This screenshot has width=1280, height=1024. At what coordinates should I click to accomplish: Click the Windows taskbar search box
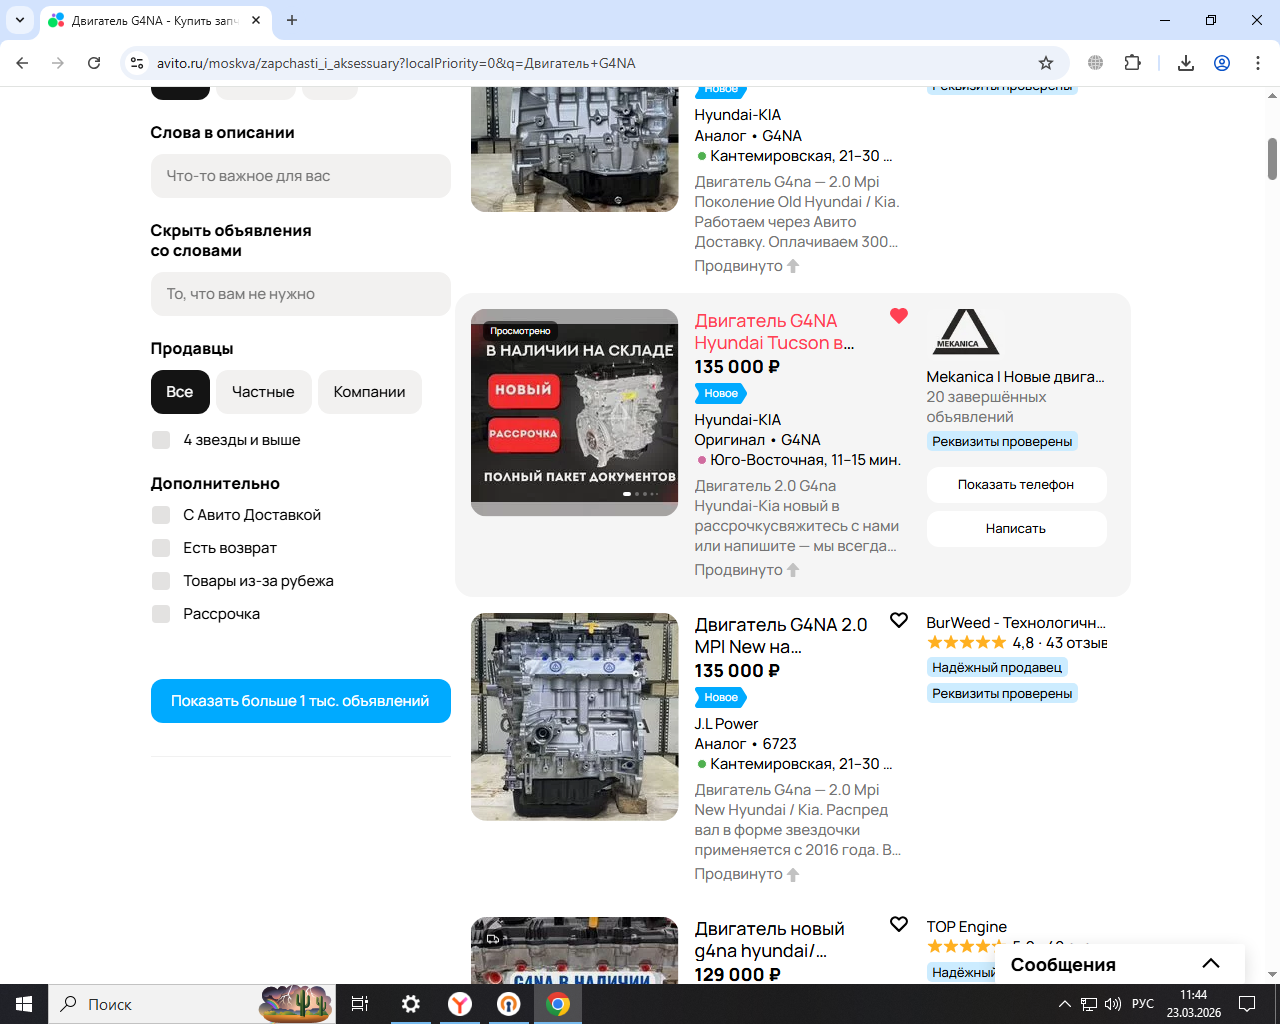coord(190,1004)
